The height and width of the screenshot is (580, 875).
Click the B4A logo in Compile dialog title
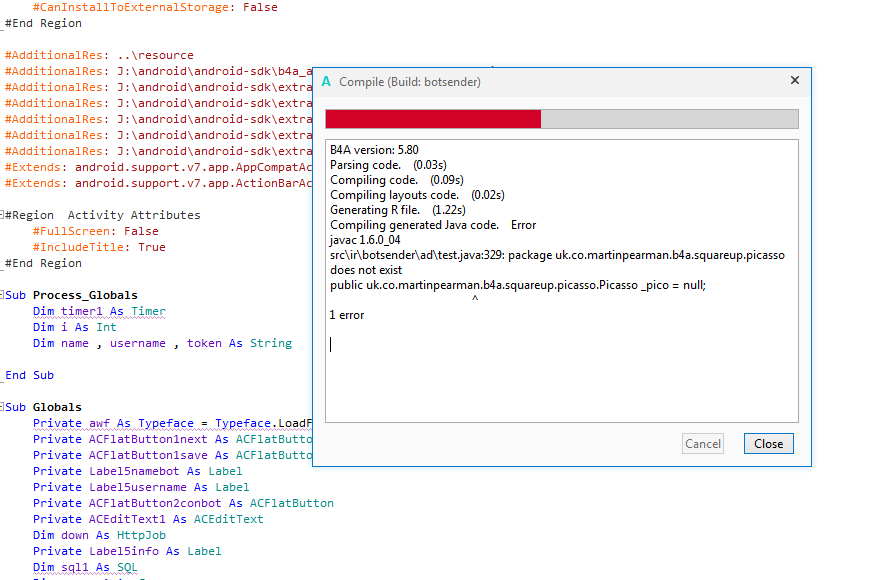tap(326, 81)
